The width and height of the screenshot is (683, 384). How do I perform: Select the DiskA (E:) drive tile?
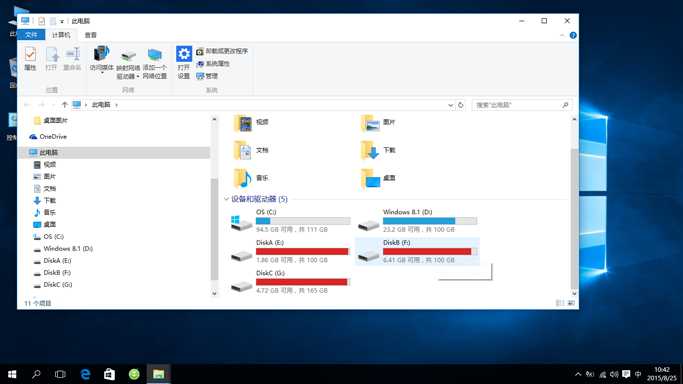click(x=291, y=251)
